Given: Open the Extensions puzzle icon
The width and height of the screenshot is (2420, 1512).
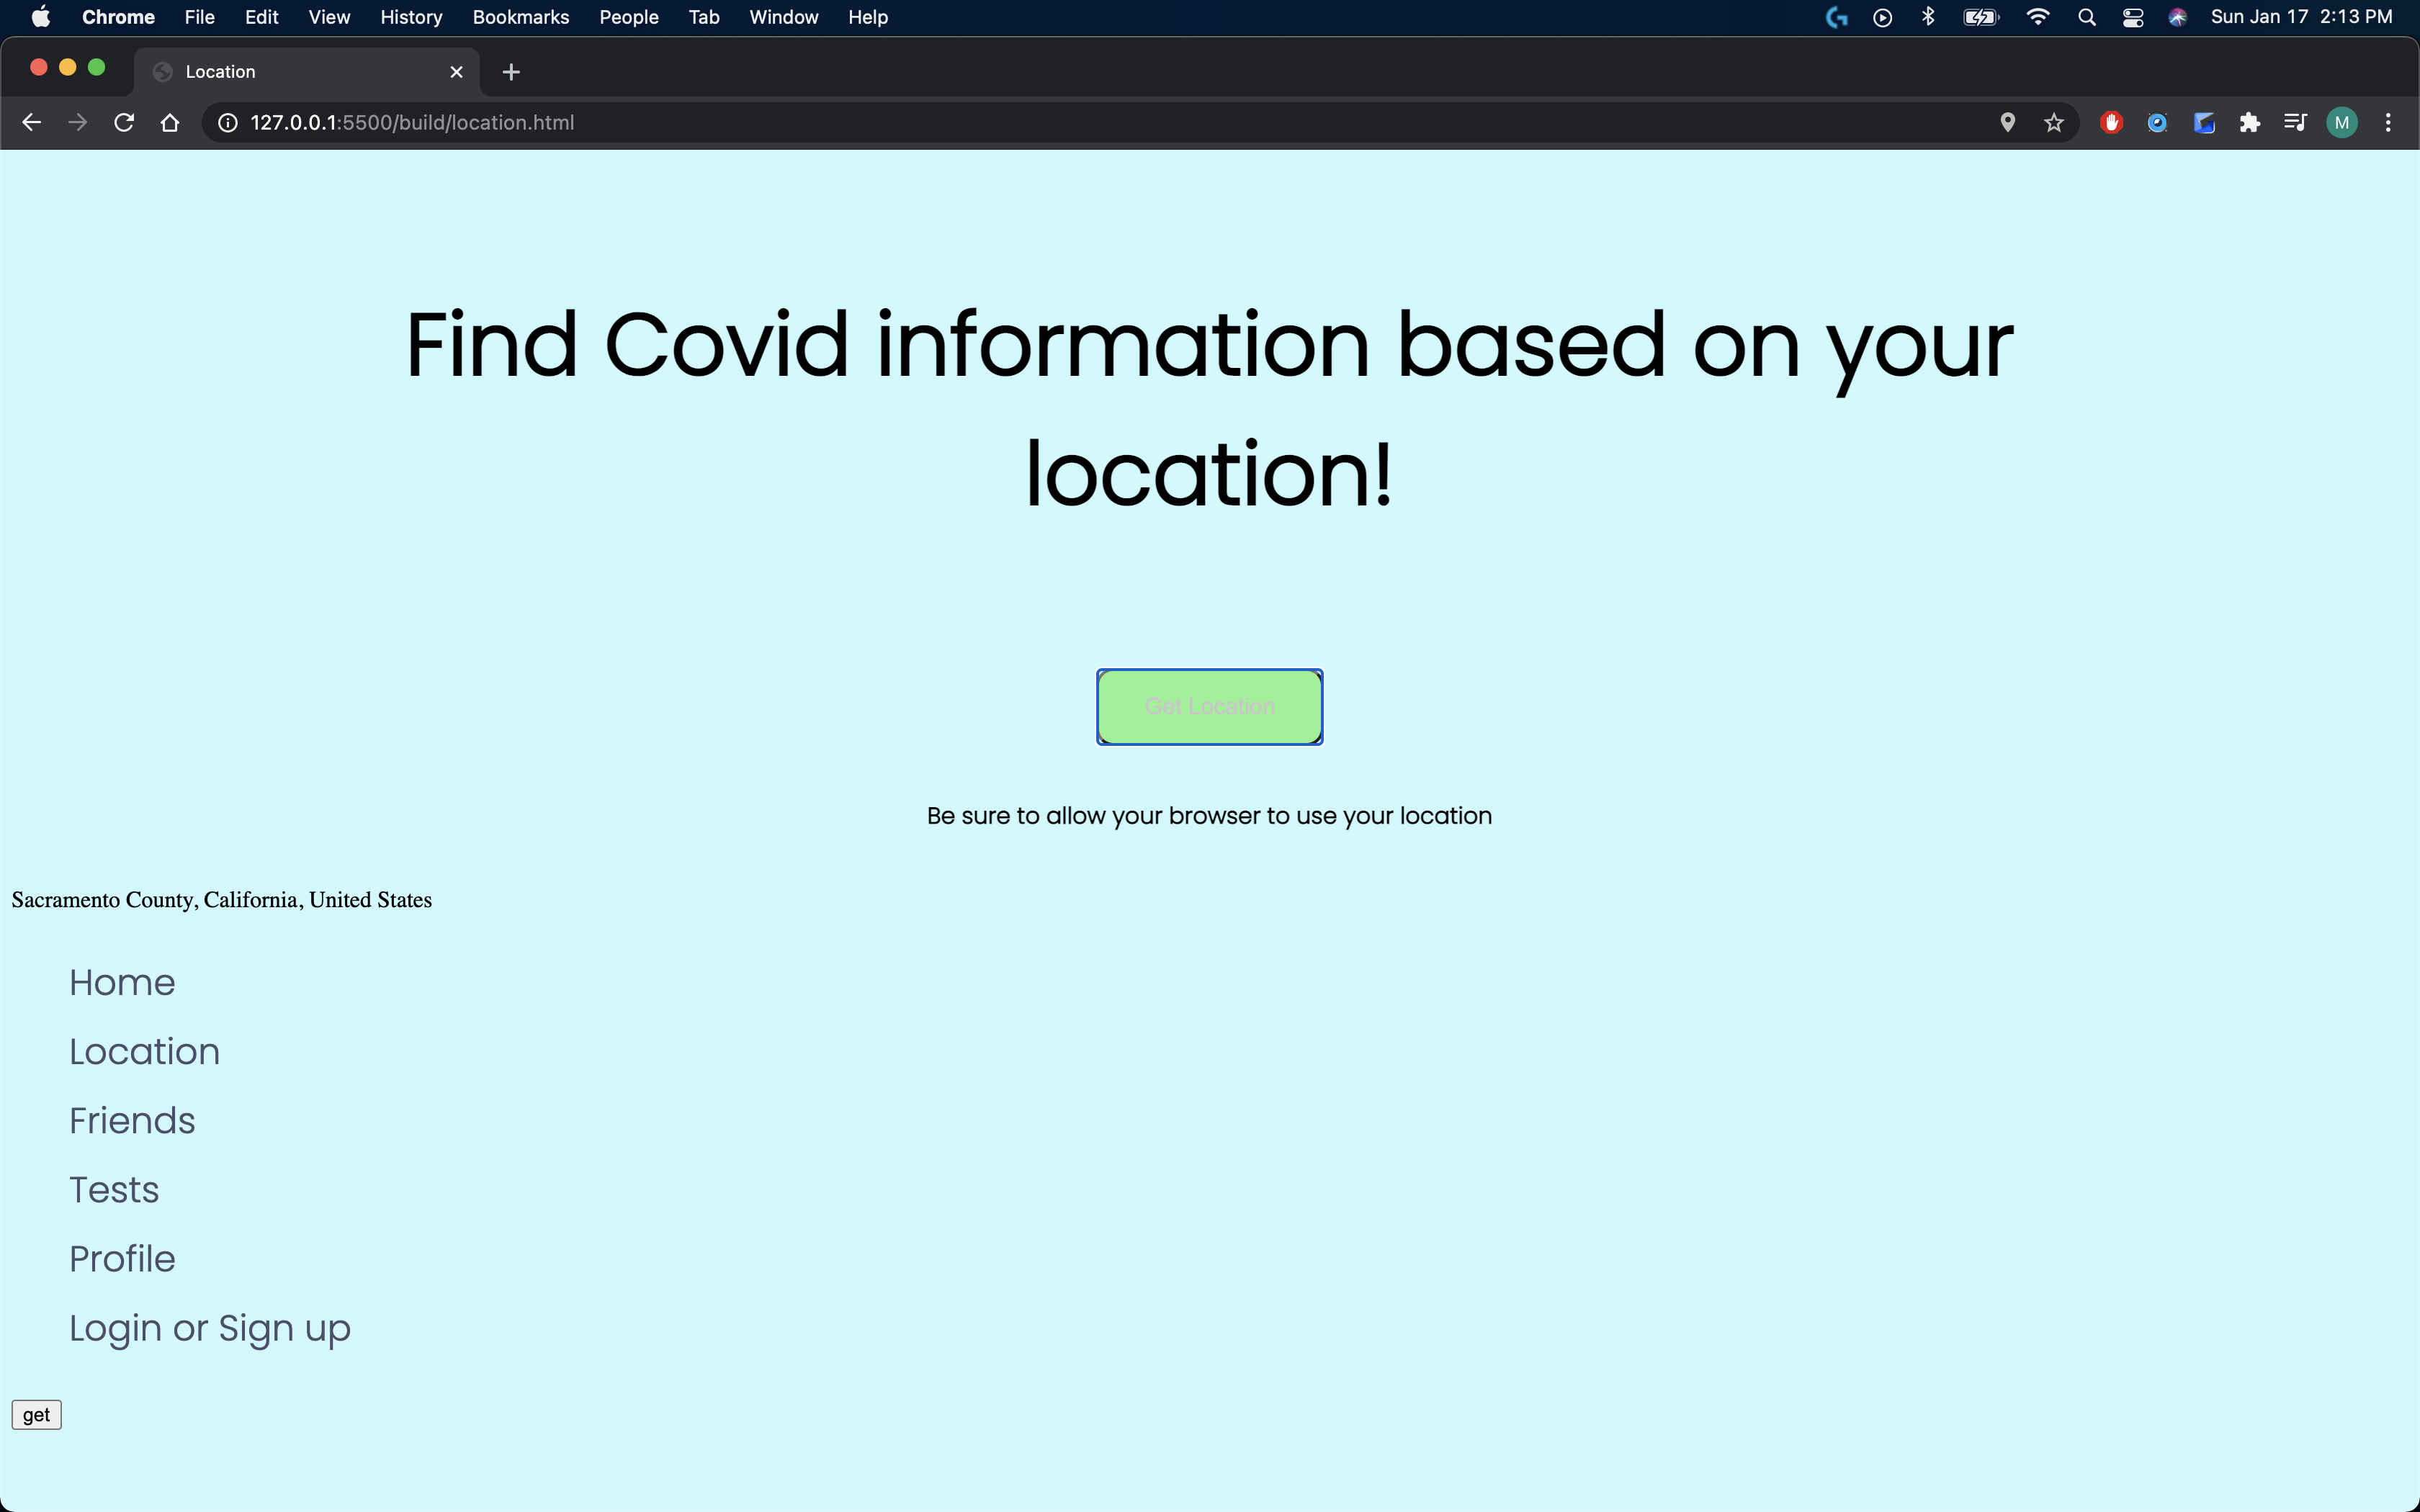Looking at the screenshot, I should point(2250,122).
